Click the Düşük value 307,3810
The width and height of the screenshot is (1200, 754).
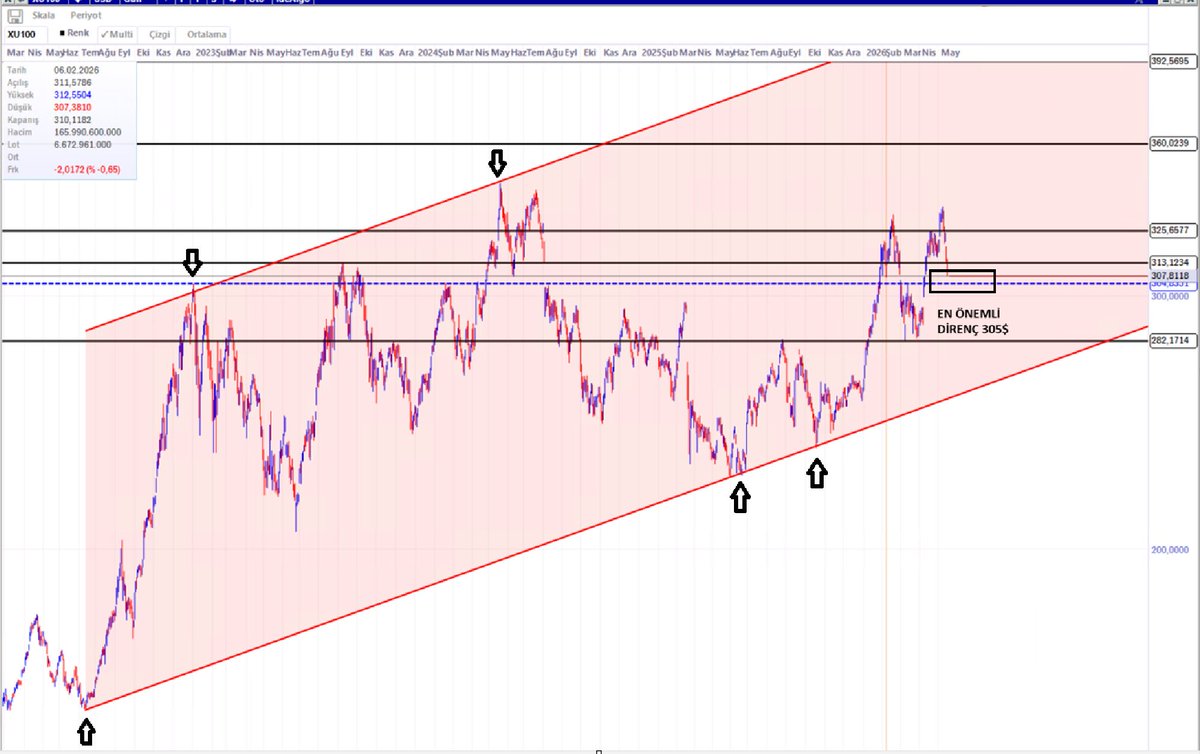point(73,106)
